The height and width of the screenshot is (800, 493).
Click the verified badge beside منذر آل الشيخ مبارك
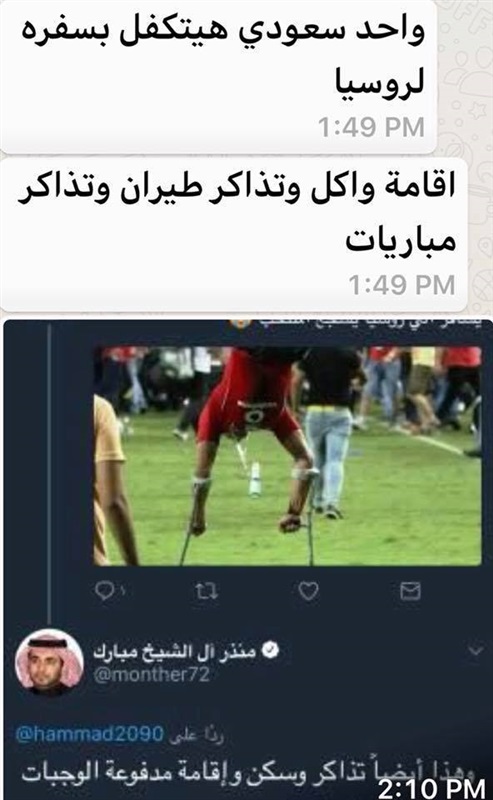point(270,649)
